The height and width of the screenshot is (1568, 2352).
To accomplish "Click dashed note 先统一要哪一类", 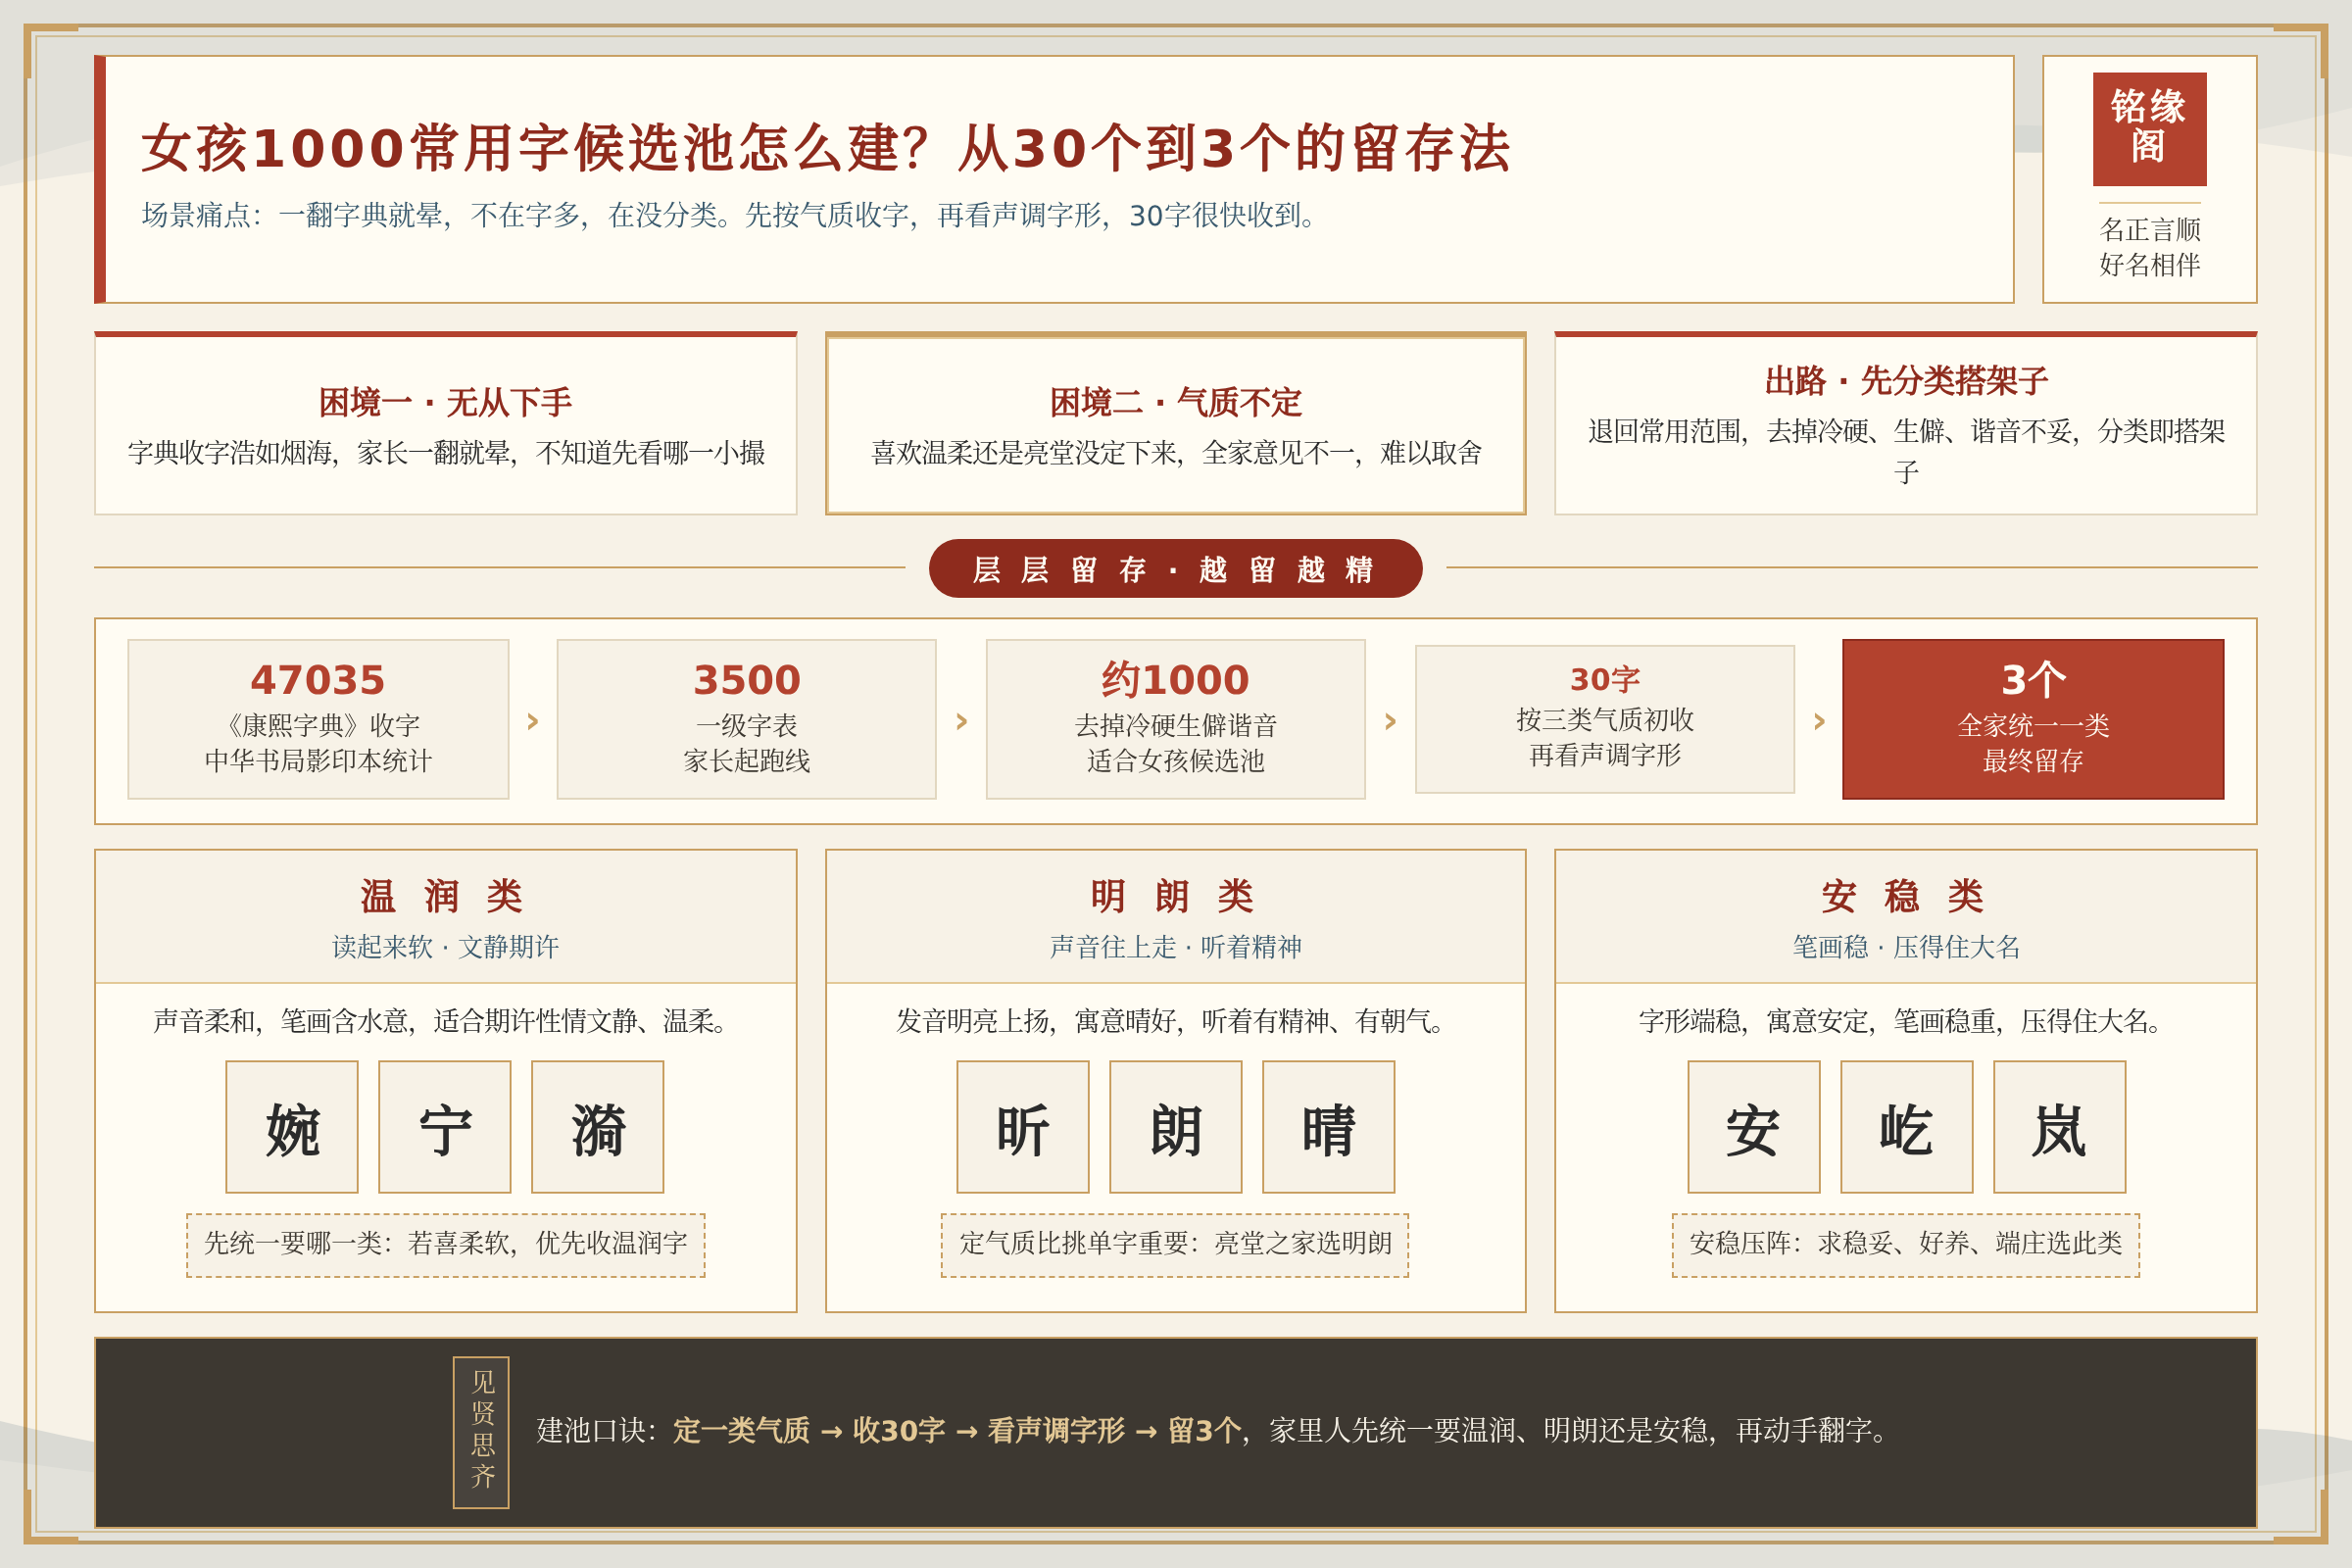I will pos(446,1245).
